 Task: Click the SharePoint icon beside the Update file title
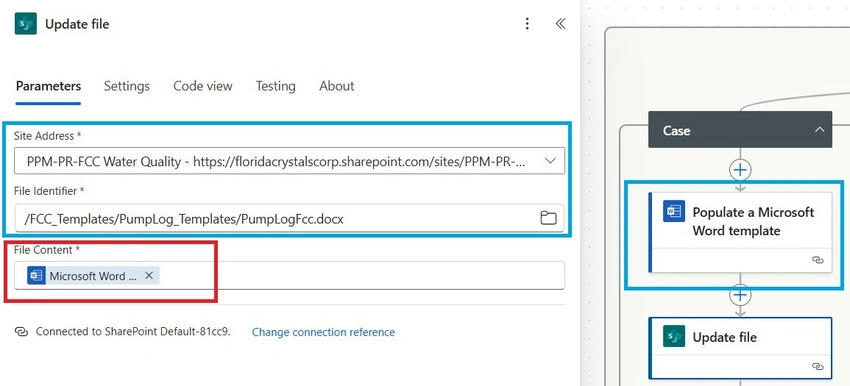pyautogui.click(x=25, y=24)
